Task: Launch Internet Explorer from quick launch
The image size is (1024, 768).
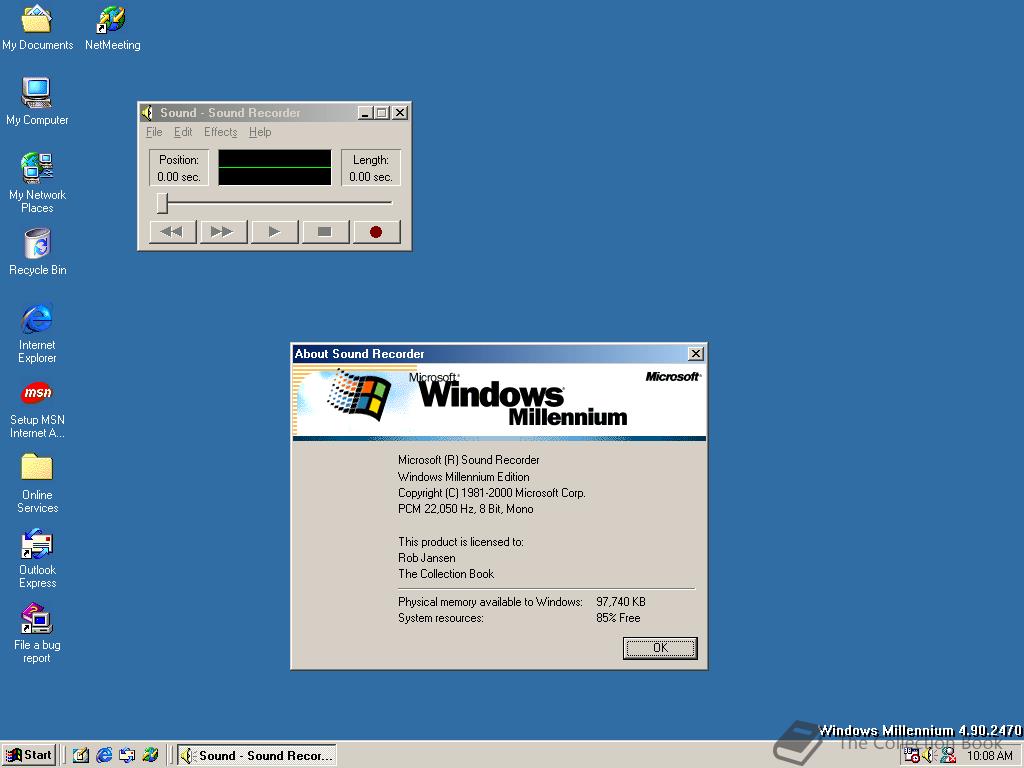Action: pos(104,756)
